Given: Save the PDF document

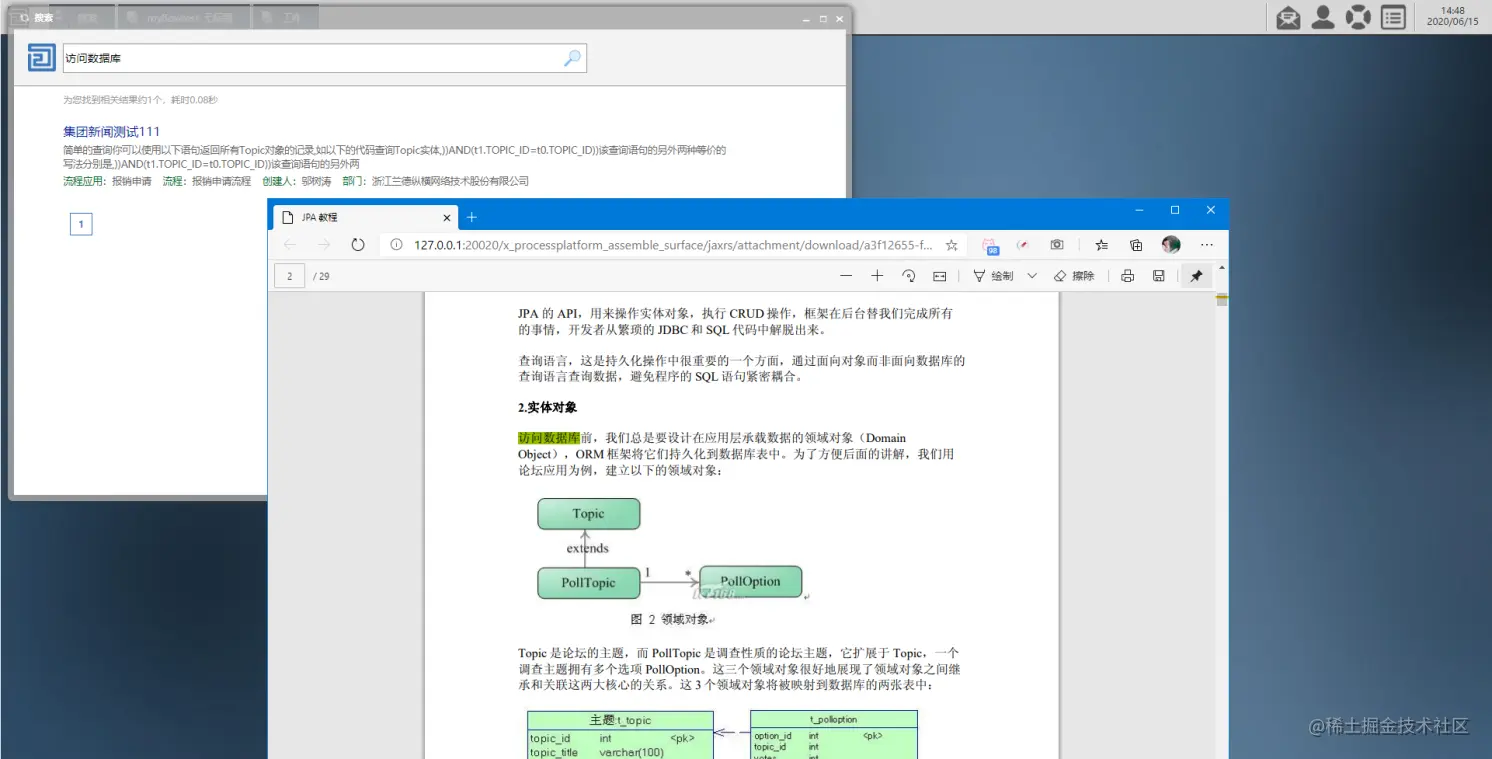Looking at the screenshot, I should 1158,275.
